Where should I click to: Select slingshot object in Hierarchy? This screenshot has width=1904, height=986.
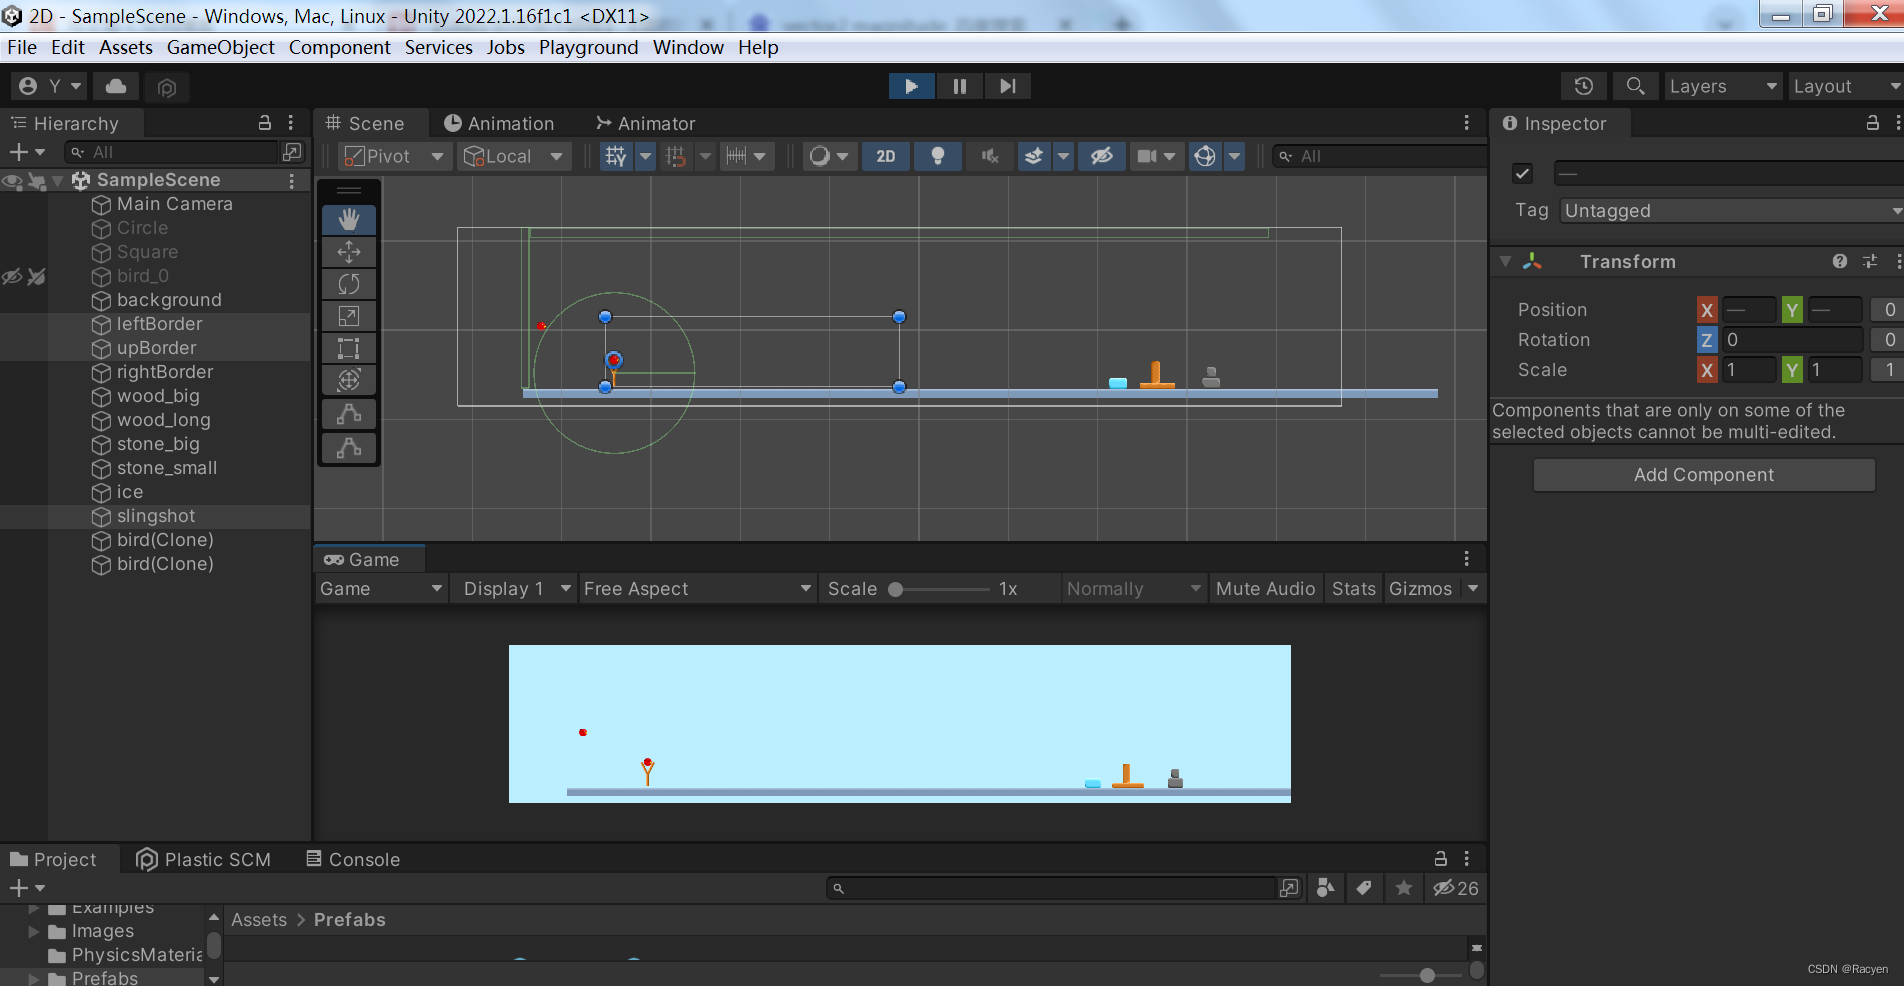(x=156, y=516)
